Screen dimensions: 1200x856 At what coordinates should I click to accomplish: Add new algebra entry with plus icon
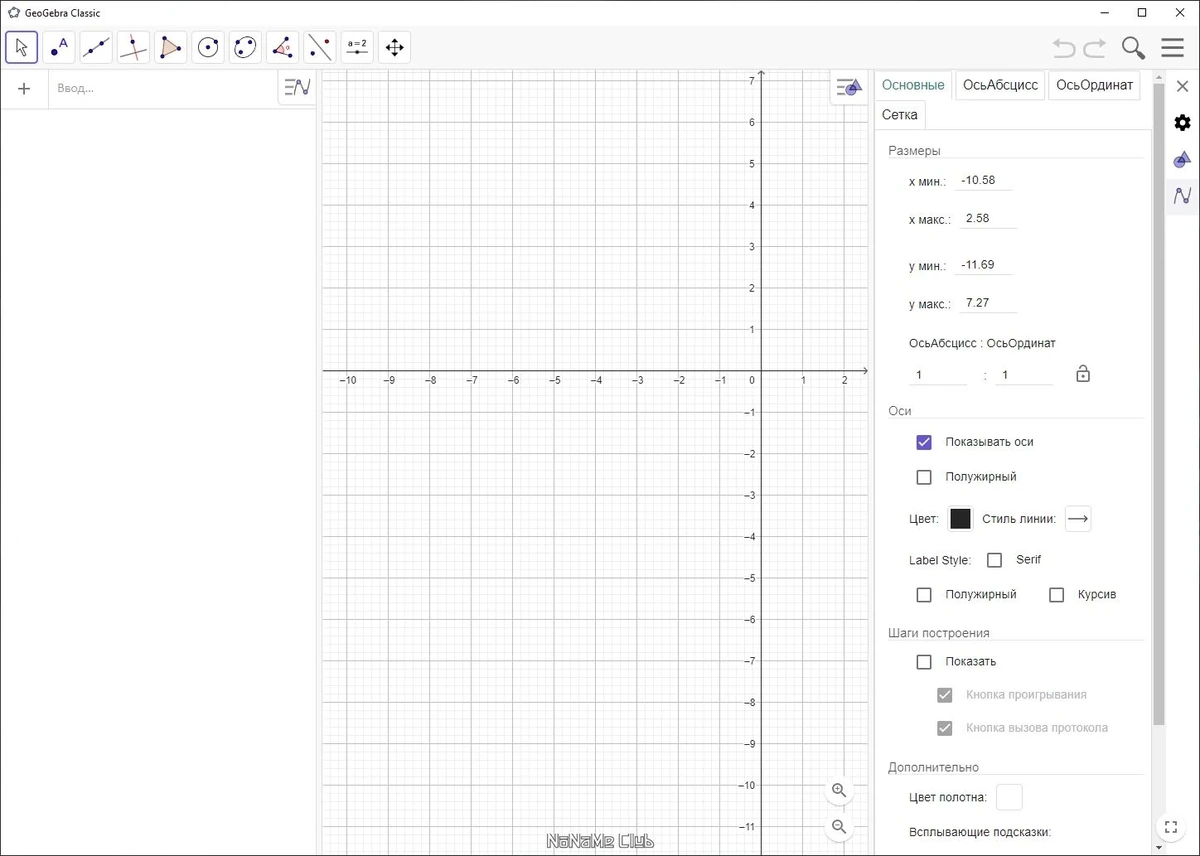pos(24,88)
